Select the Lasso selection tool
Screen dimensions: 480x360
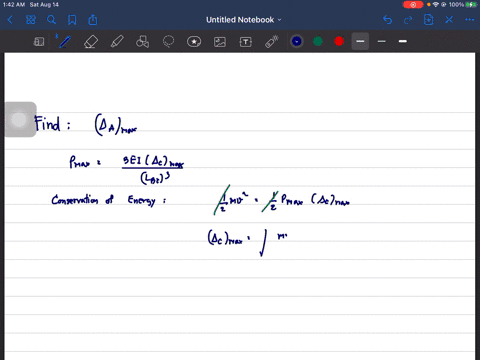(x=168, y=42)
